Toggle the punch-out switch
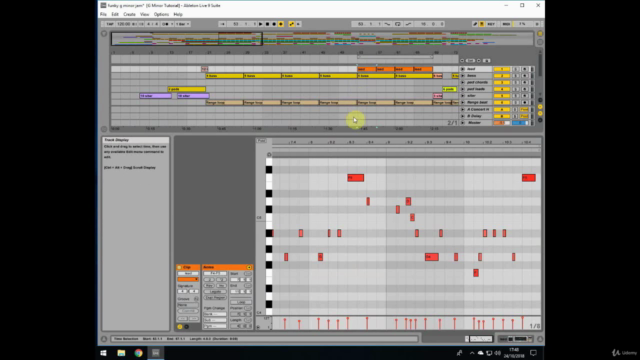Viewport: 640px width, 360px height. tap(408, 24)
